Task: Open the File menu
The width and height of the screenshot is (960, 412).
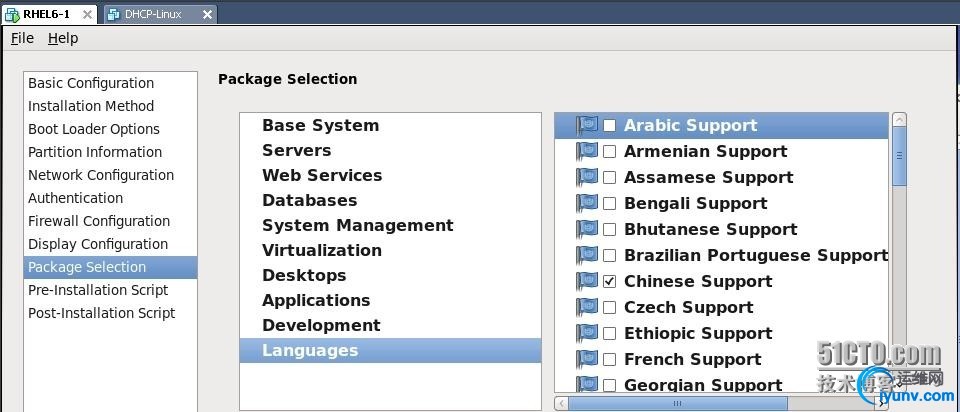Action: click(22, 38)
